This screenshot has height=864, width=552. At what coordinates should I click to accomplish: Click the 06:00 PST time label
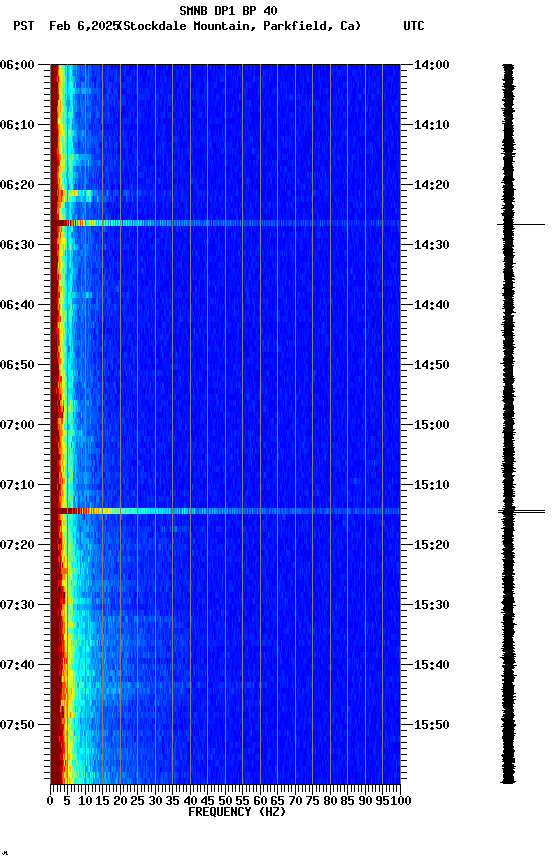(18, 65)
